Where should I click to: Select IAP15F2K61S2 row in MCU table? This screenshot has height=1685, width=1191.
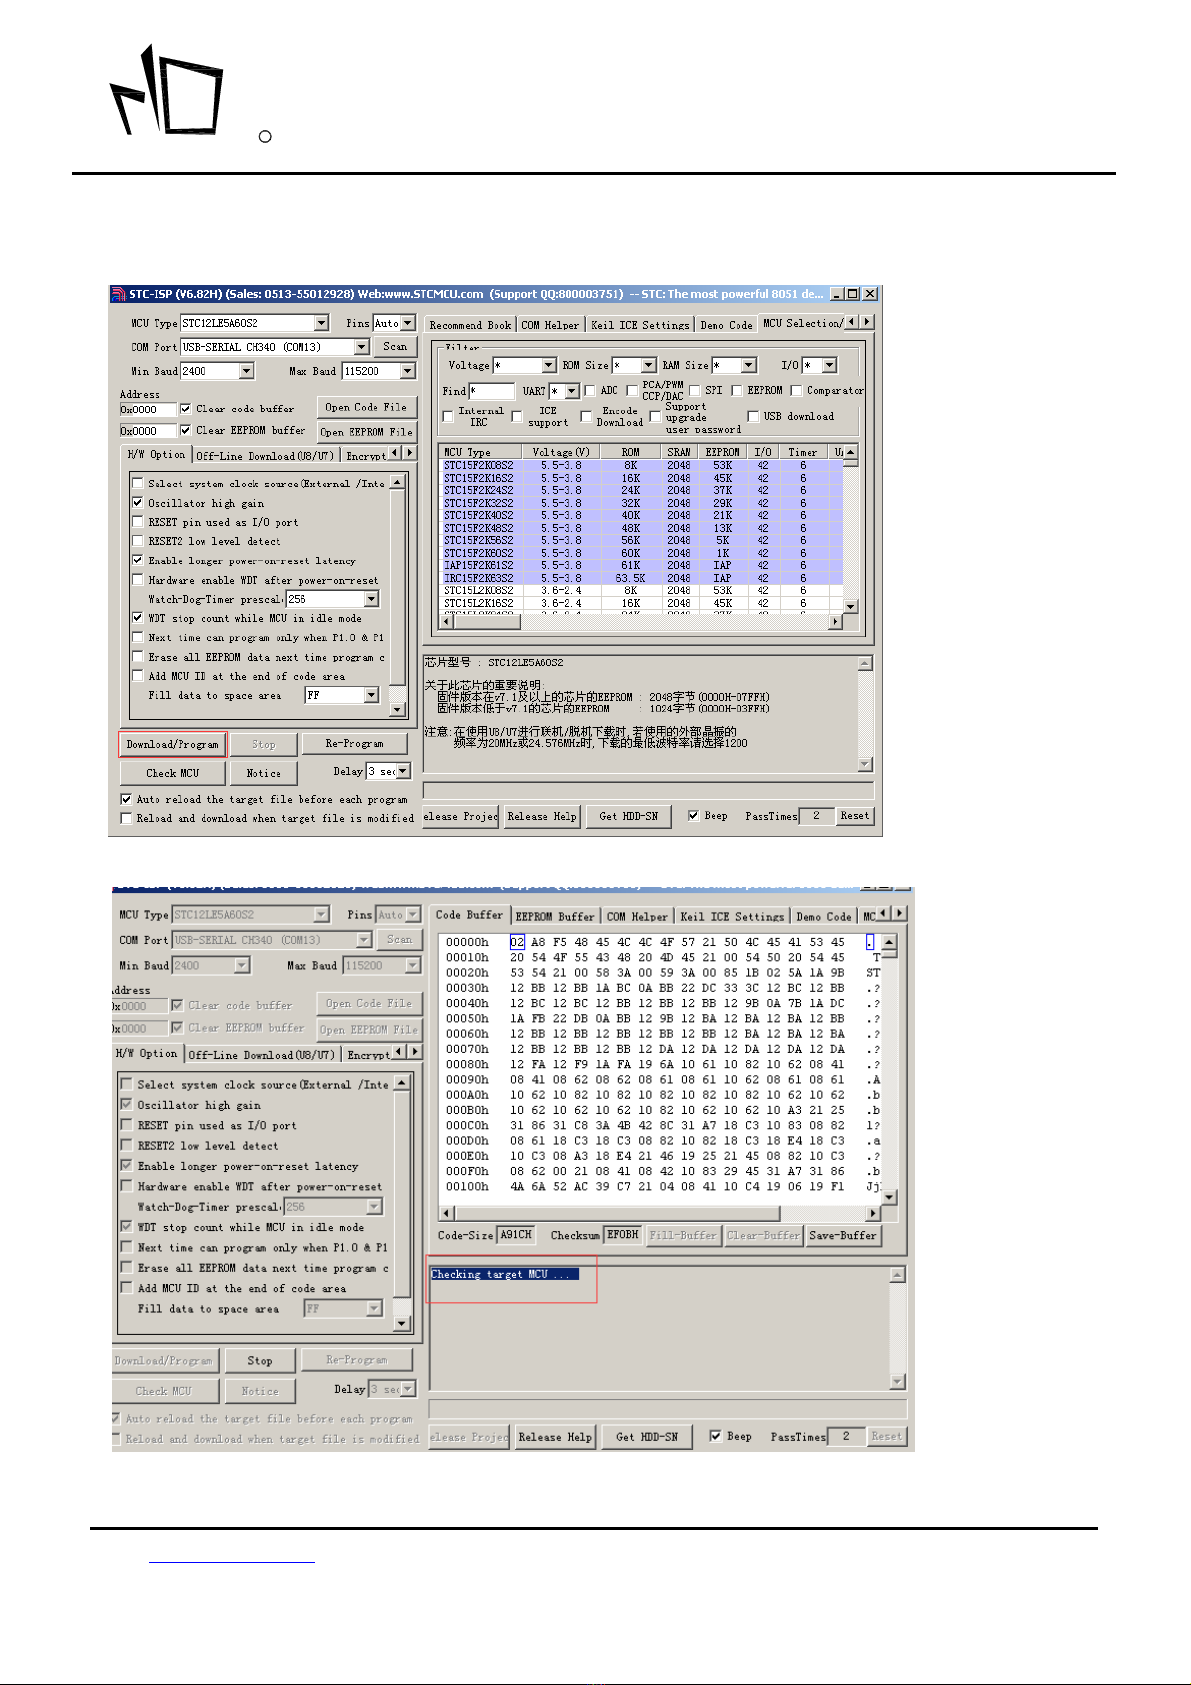[x=640, y=565]
